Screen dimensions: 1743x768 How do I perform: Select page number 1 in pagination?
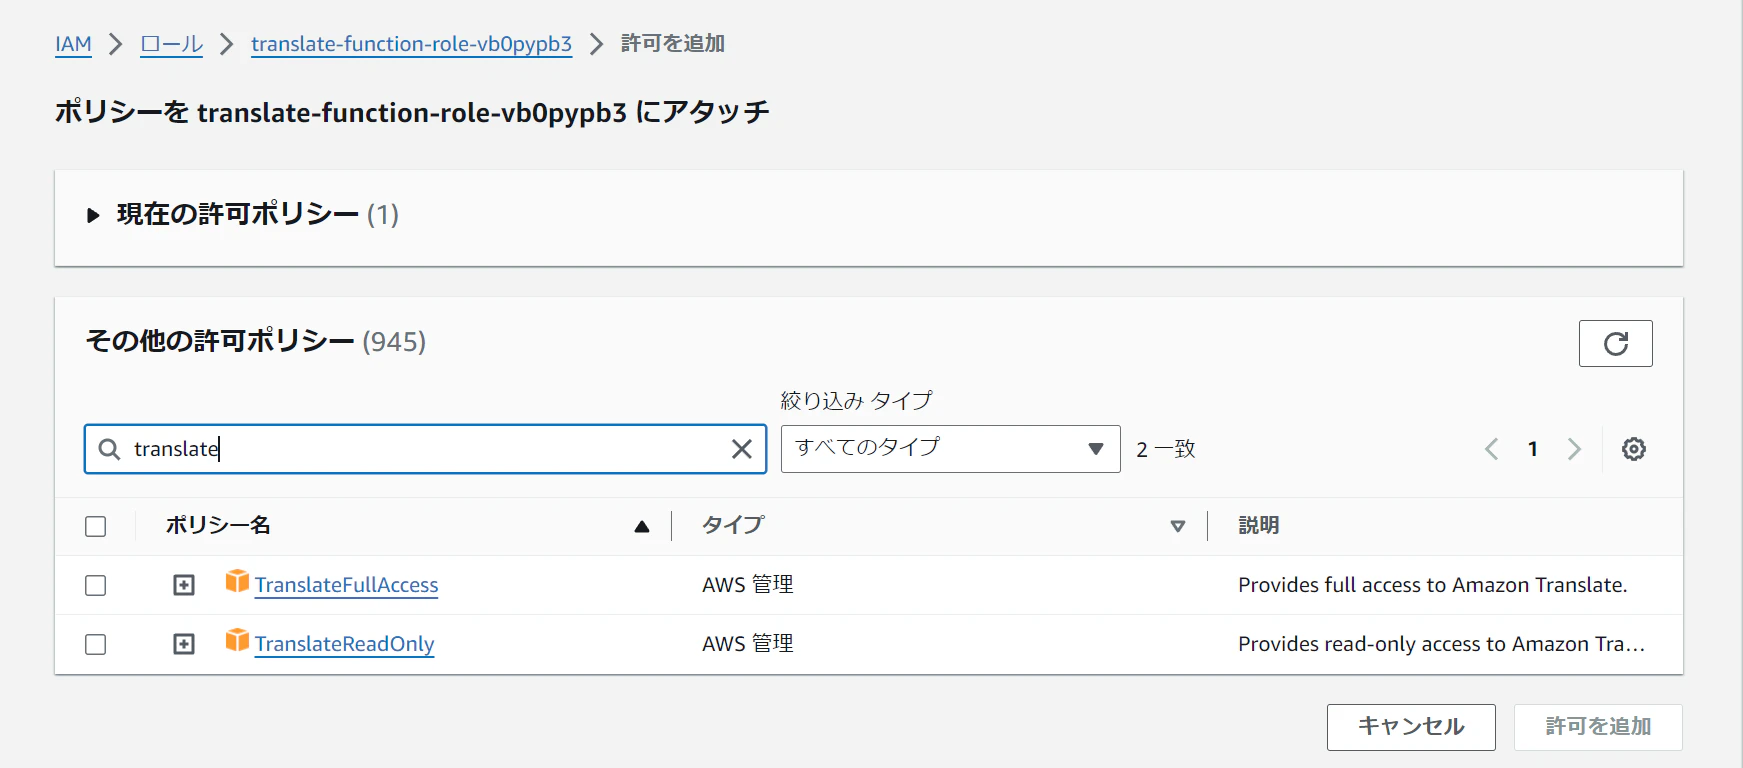(1533, 449)
